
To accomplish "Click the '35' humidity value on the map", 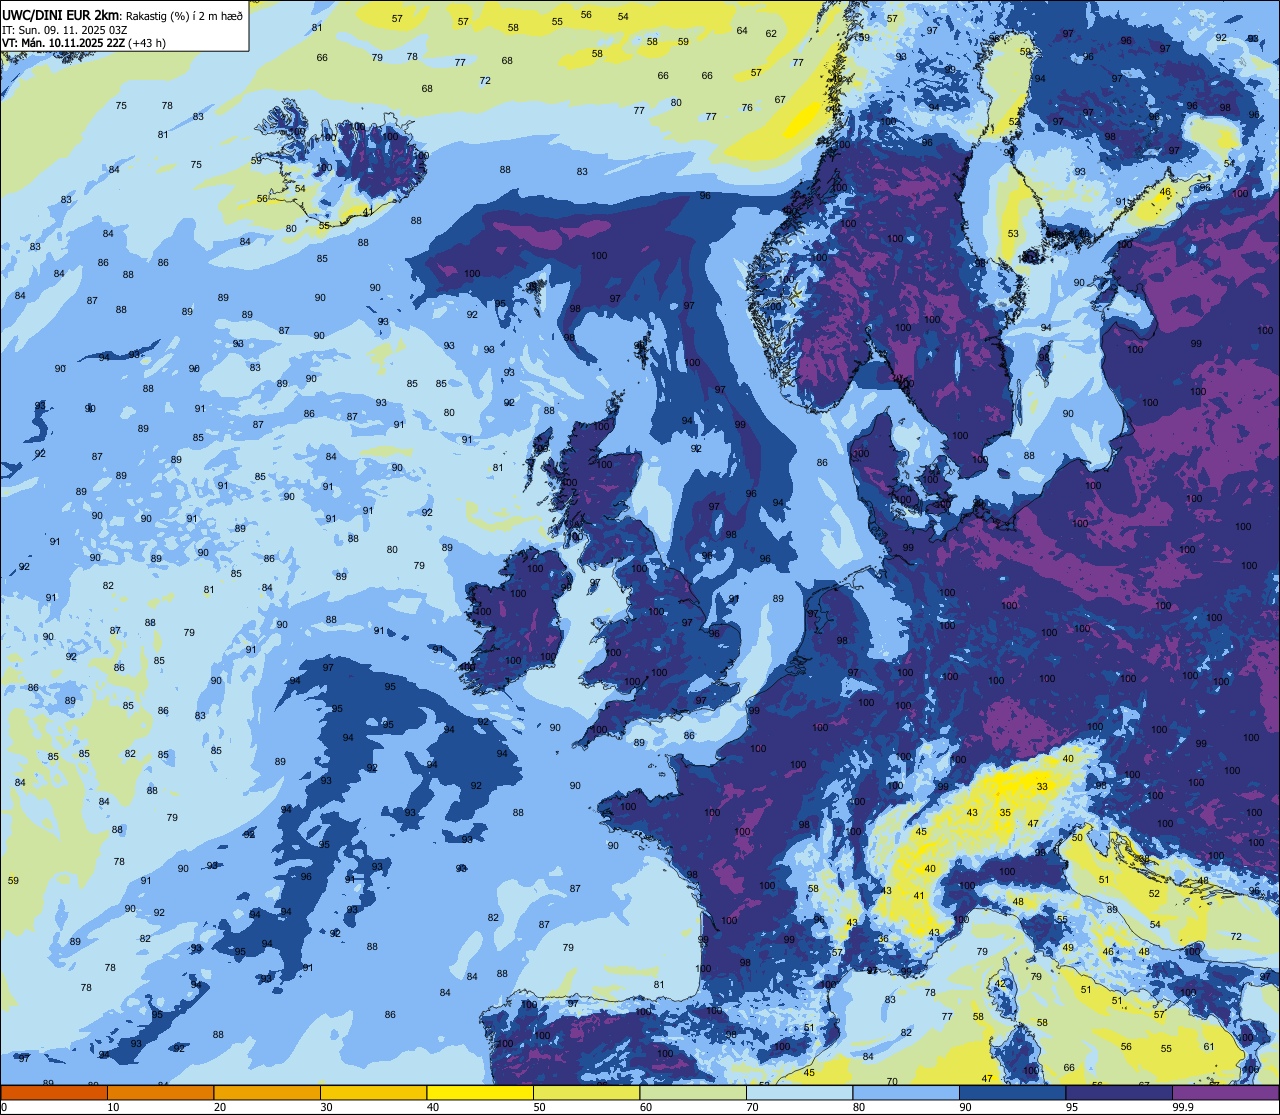I will [1005, 813].
